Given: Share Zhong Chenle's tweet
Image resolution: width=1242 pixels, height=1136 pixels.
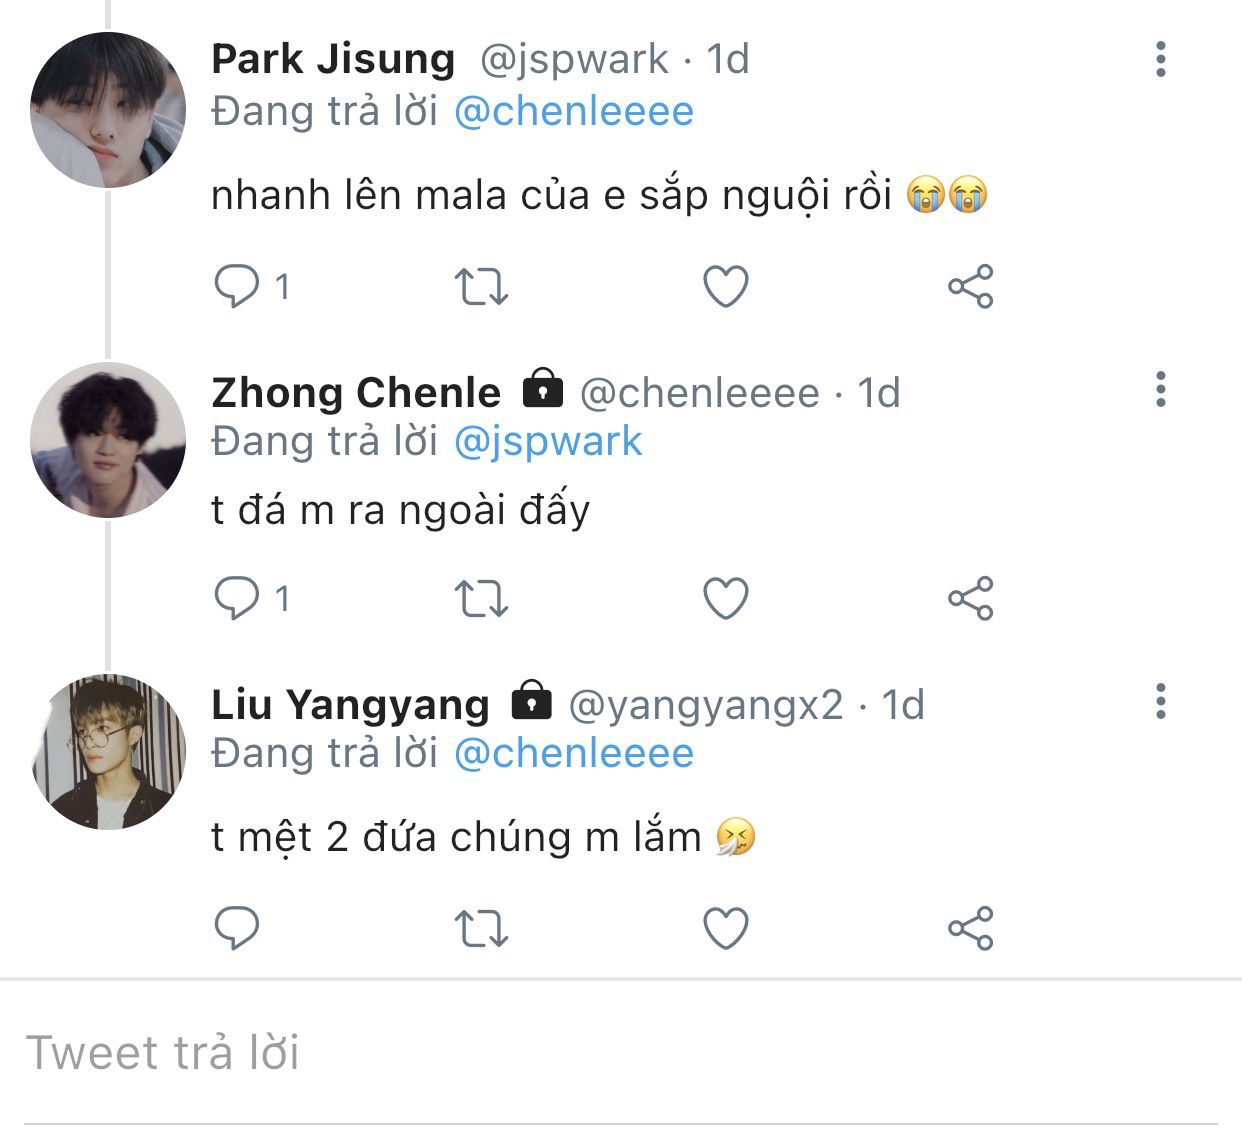Looking at the screenshot, I should coord(970,599).
